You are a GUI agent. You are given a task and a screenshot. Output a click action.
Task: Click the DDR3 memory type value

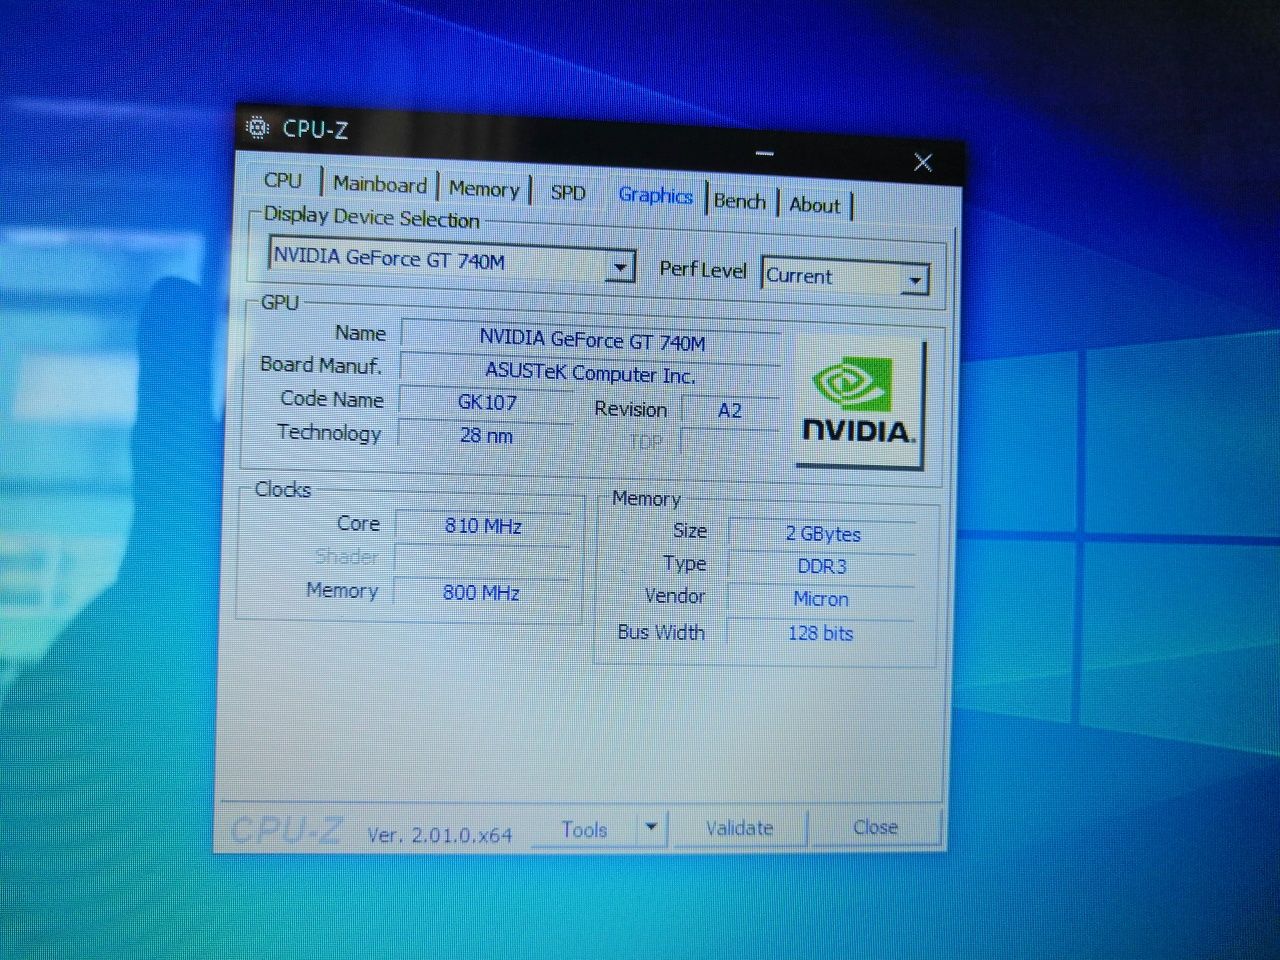pos(821,566)
